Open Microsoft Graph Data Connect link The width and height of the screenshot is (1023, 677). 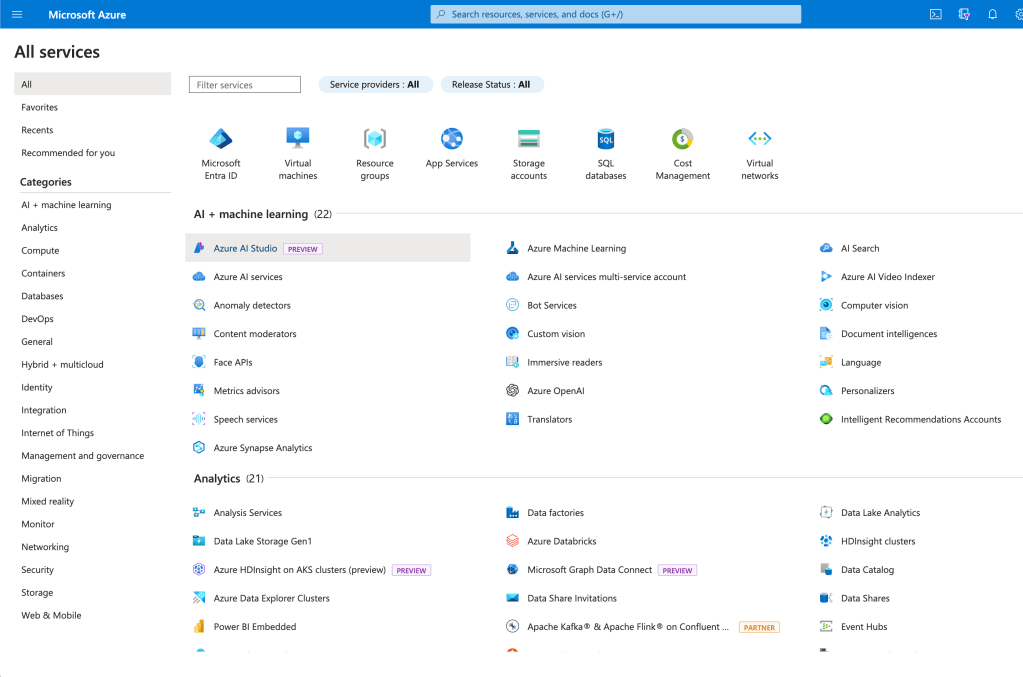pyautogui.click(x=590, y=570)
